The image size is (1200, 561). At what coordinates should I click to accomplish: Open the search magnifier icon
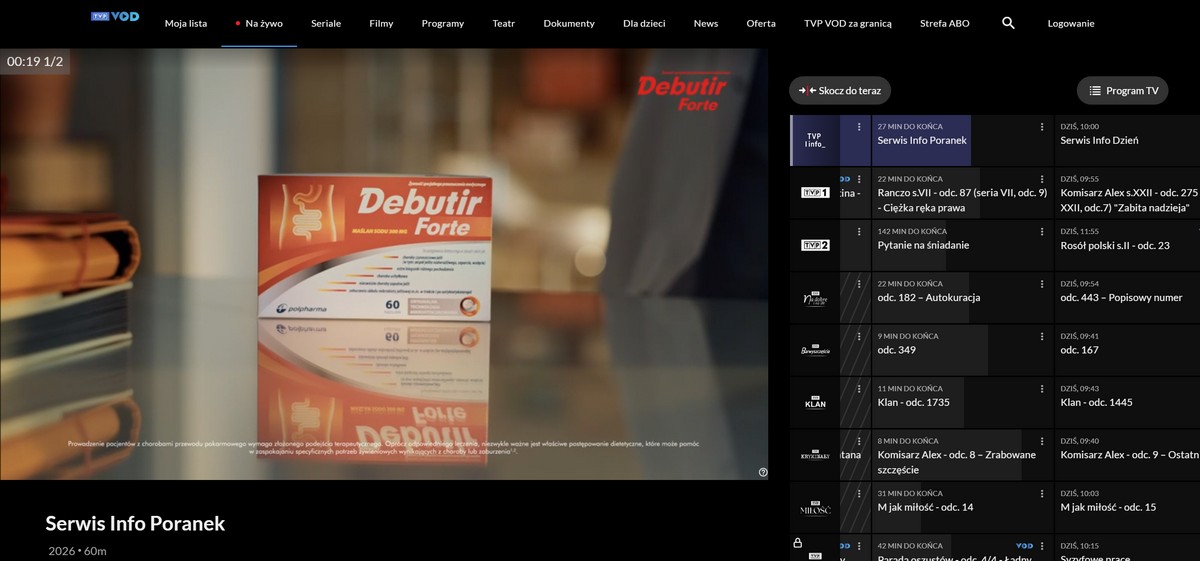click(x=1008, y=23)
